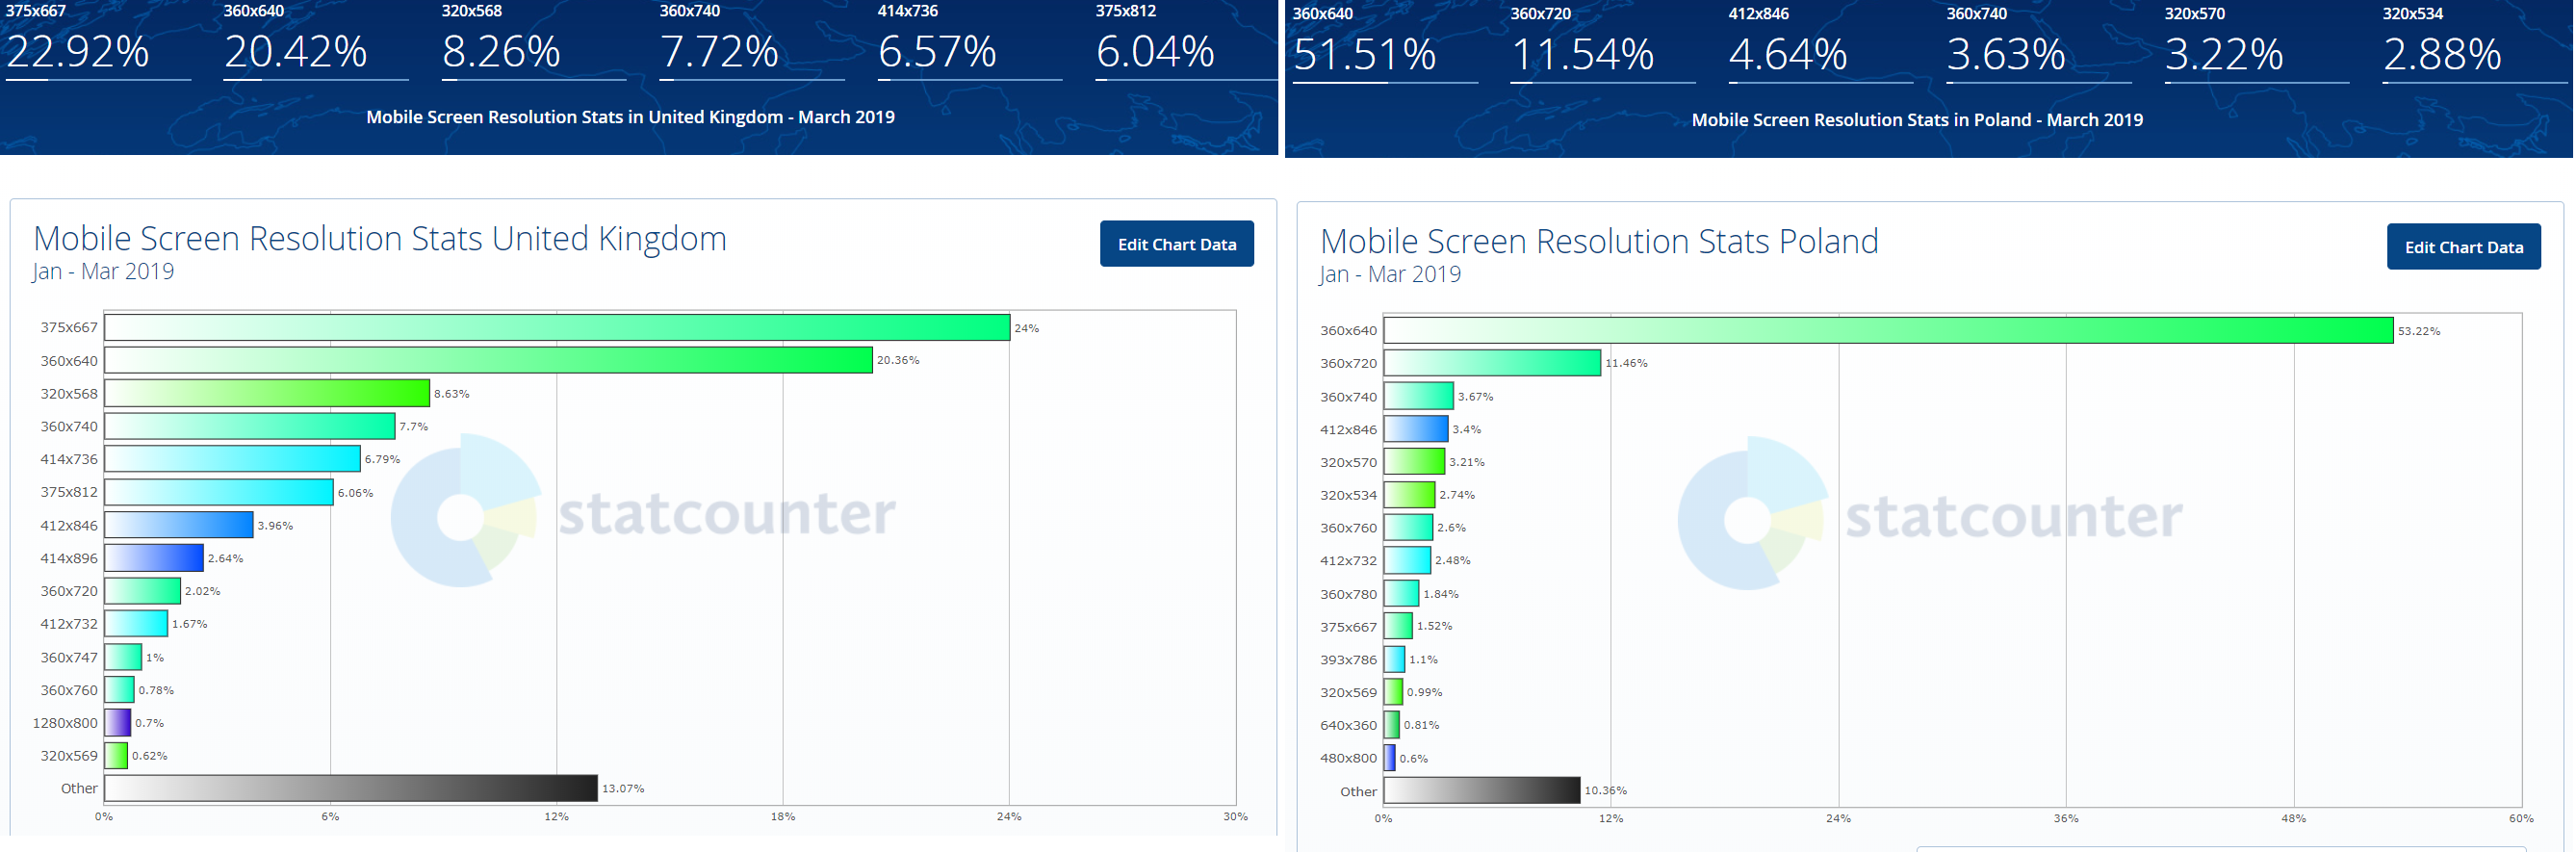Click the Mobile Screen Resolution Stats United Kingdom title
2576x853 pixels.
pos(380,239)
